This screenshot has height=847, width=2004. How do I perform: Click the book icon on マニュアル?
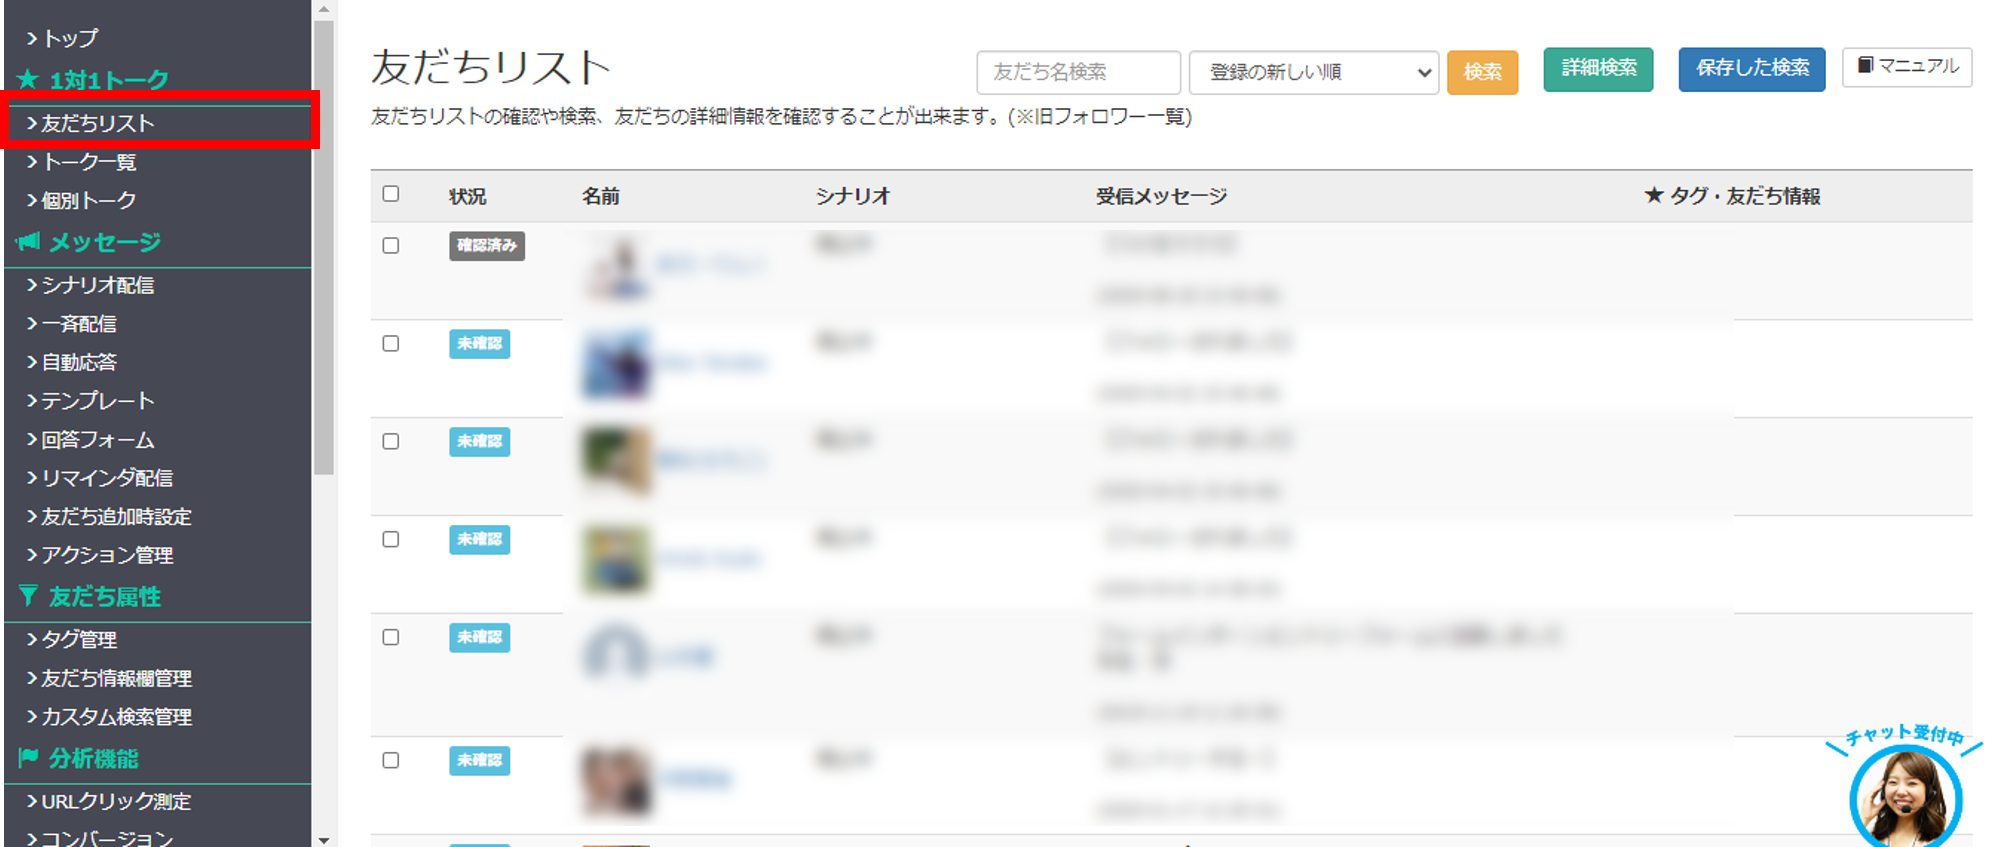pyautogui.click(x=1865, y=65)
